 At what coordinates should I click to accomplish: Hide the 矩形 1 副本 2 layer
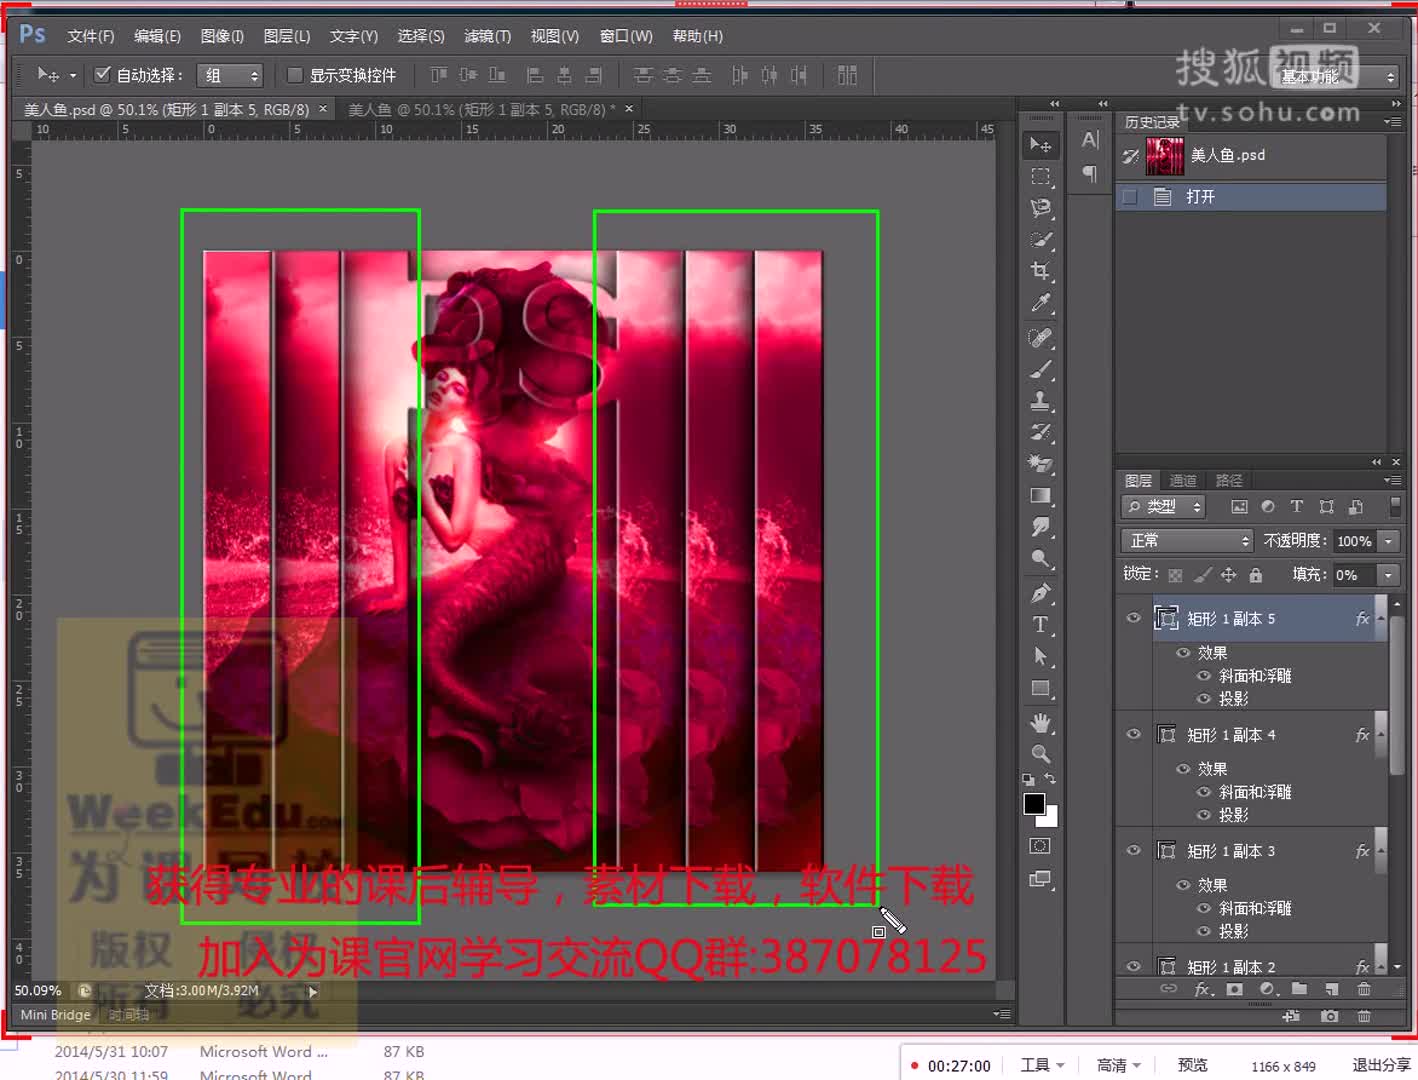coord(1133,966)
